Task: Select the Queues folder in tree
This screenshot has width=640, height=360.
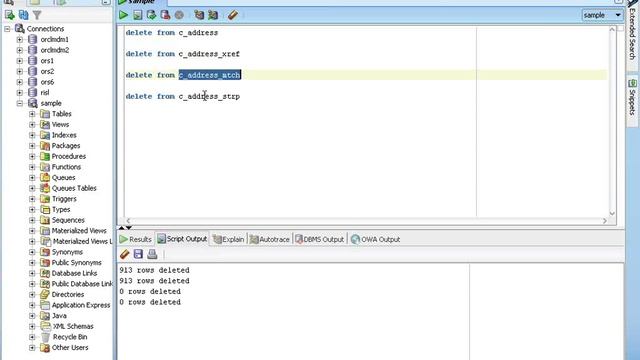Action: tap(63, 178)
